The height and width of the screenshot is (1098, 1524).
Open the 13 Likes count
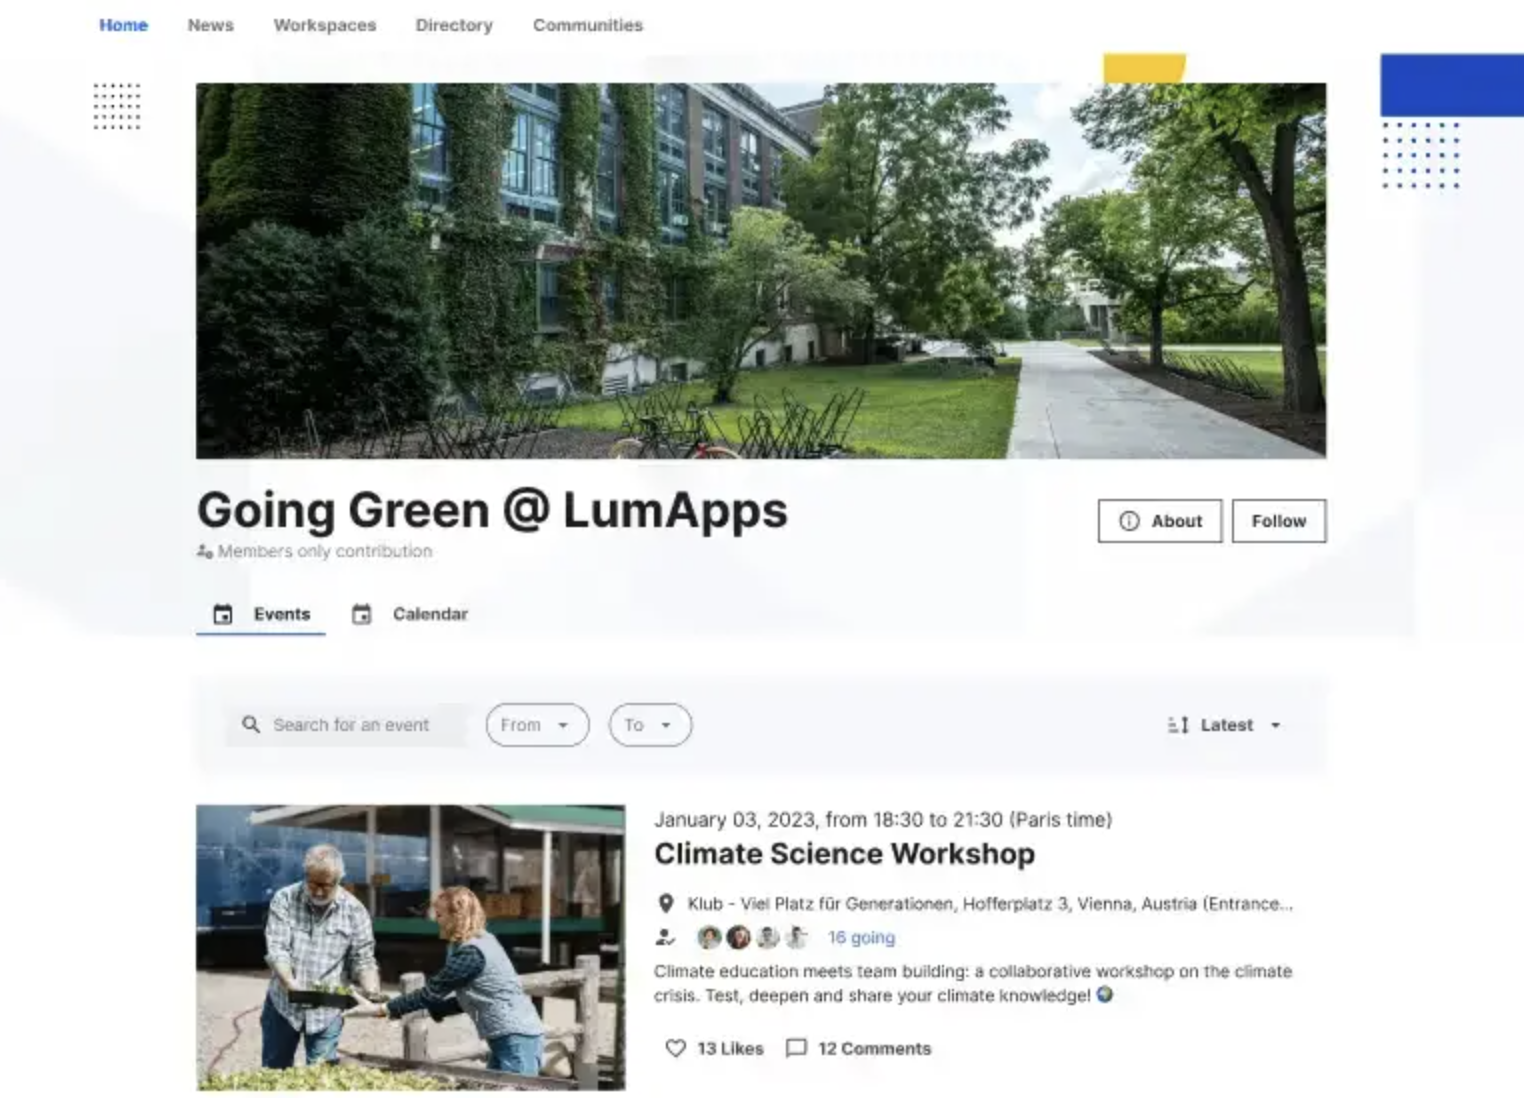[730, 1048]
